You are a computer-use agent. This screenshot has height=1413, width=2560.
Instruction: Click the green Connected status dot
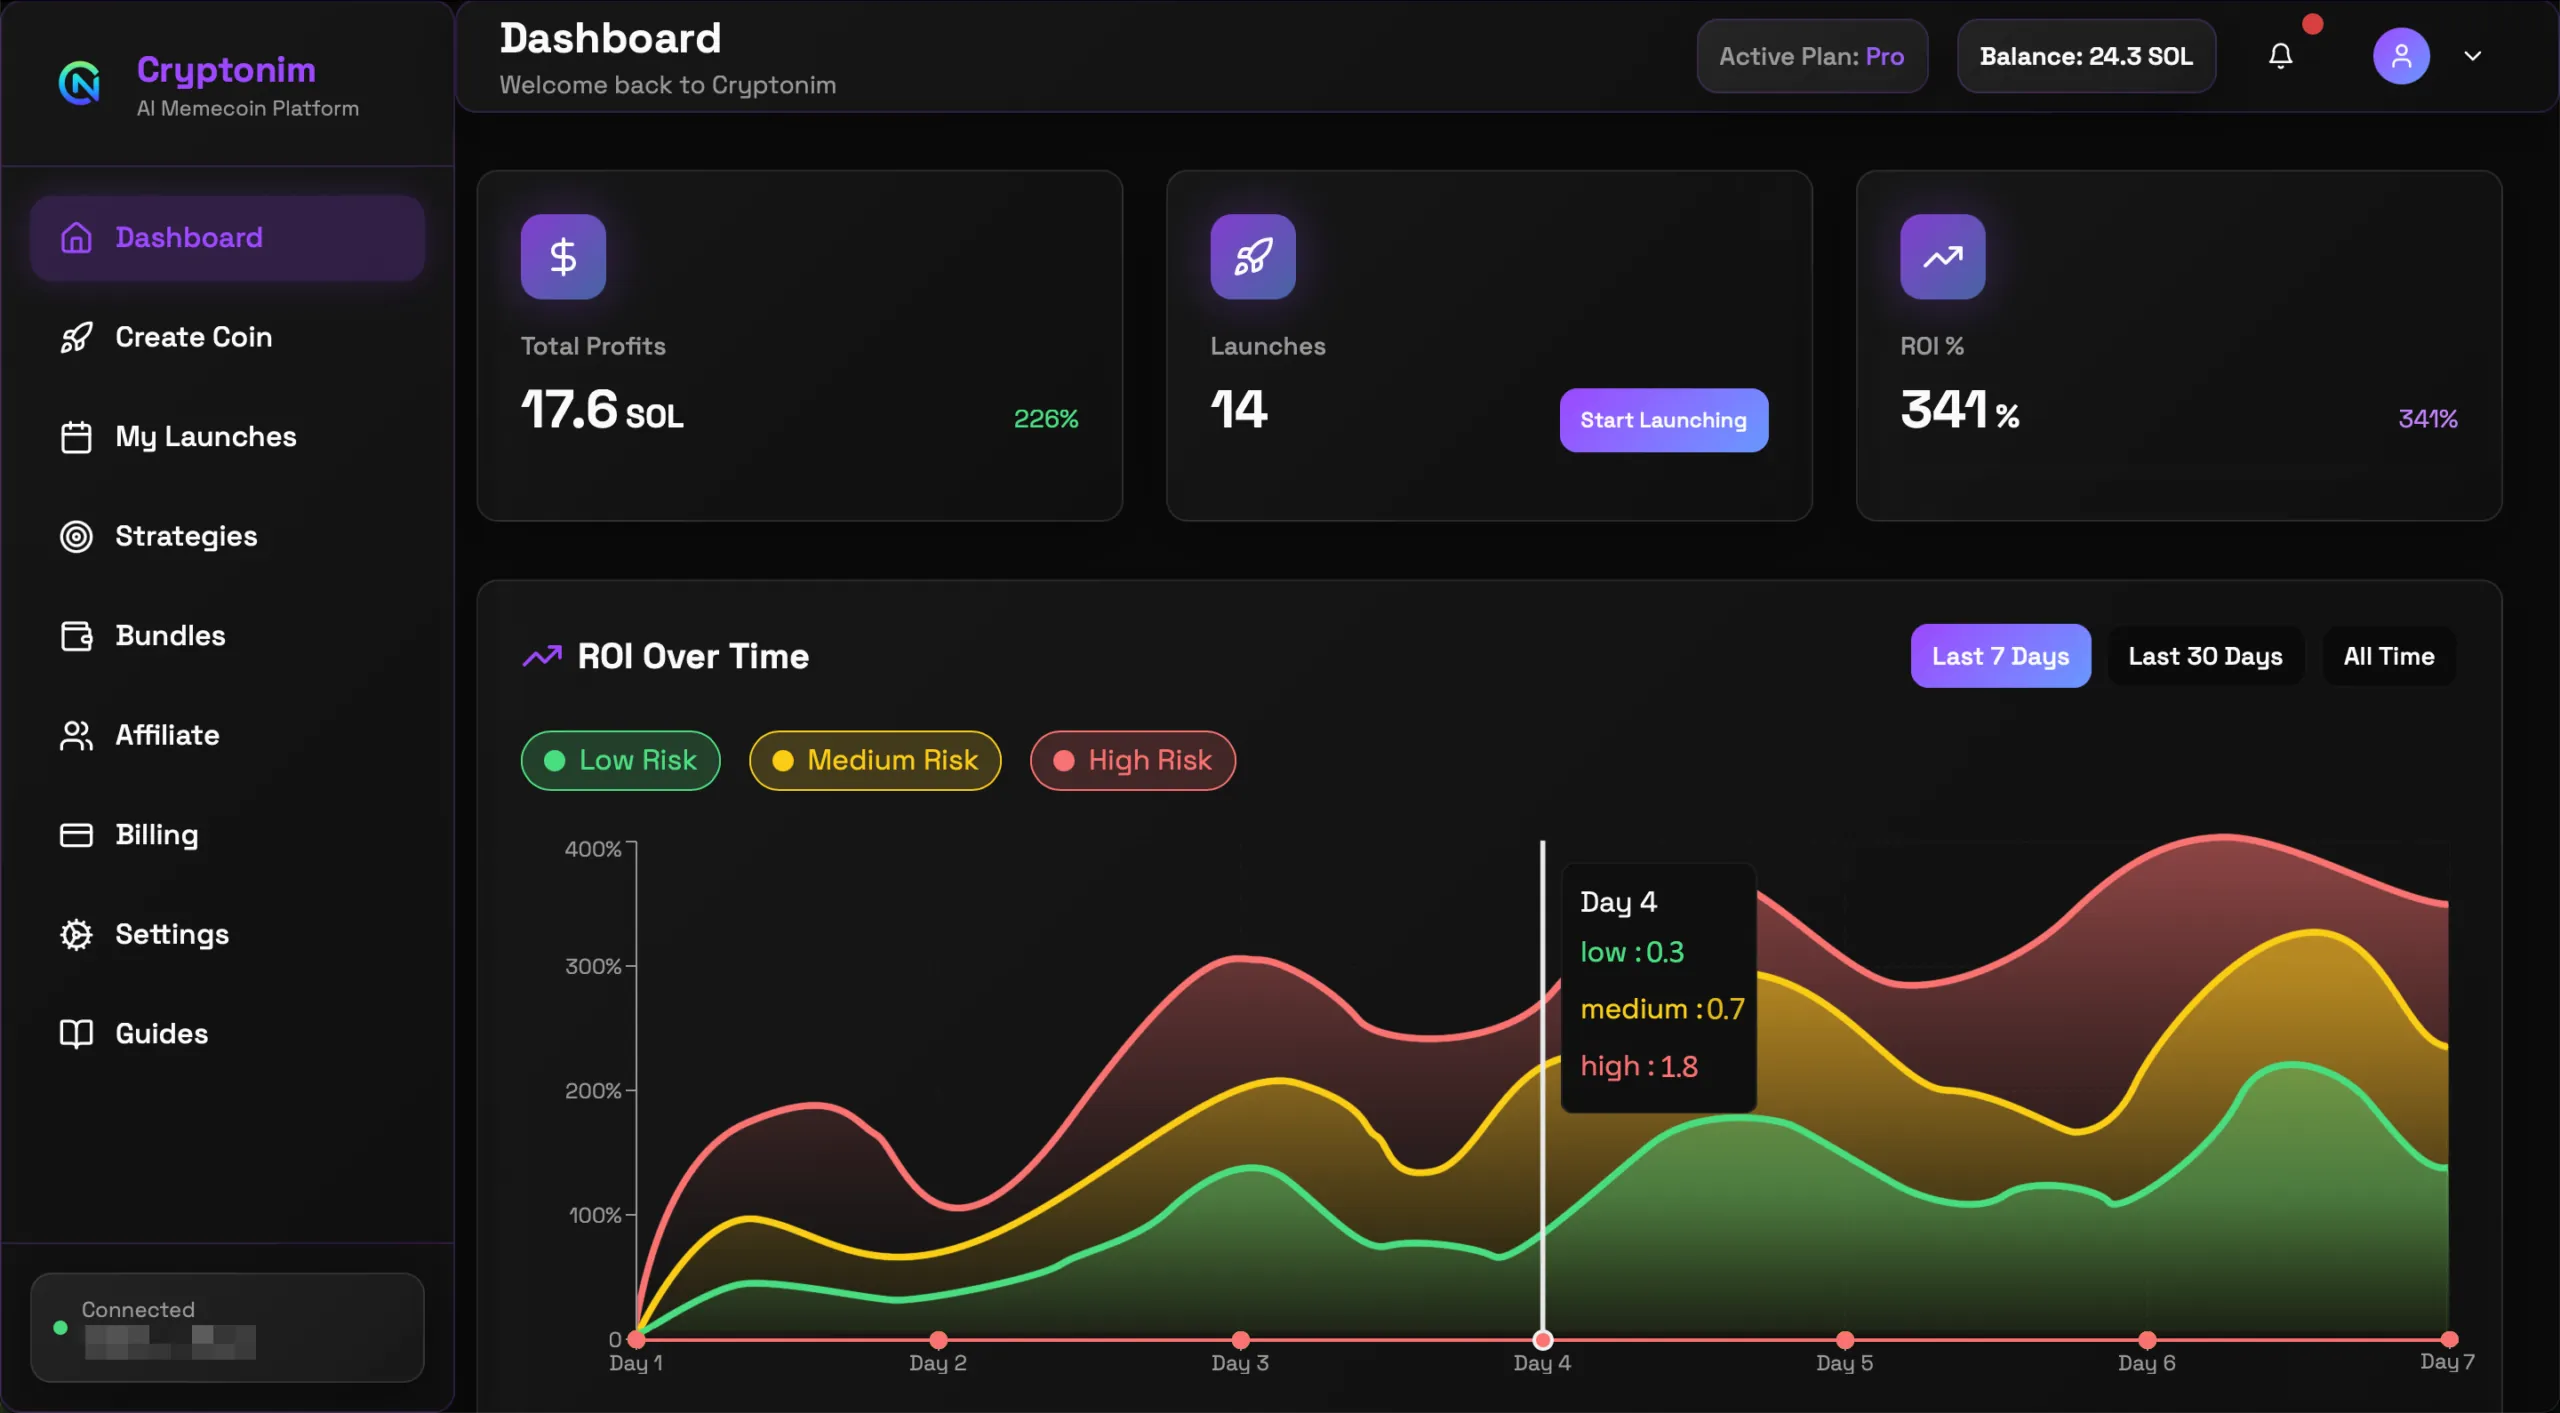pyautogui.click(x=60, y=1328)
